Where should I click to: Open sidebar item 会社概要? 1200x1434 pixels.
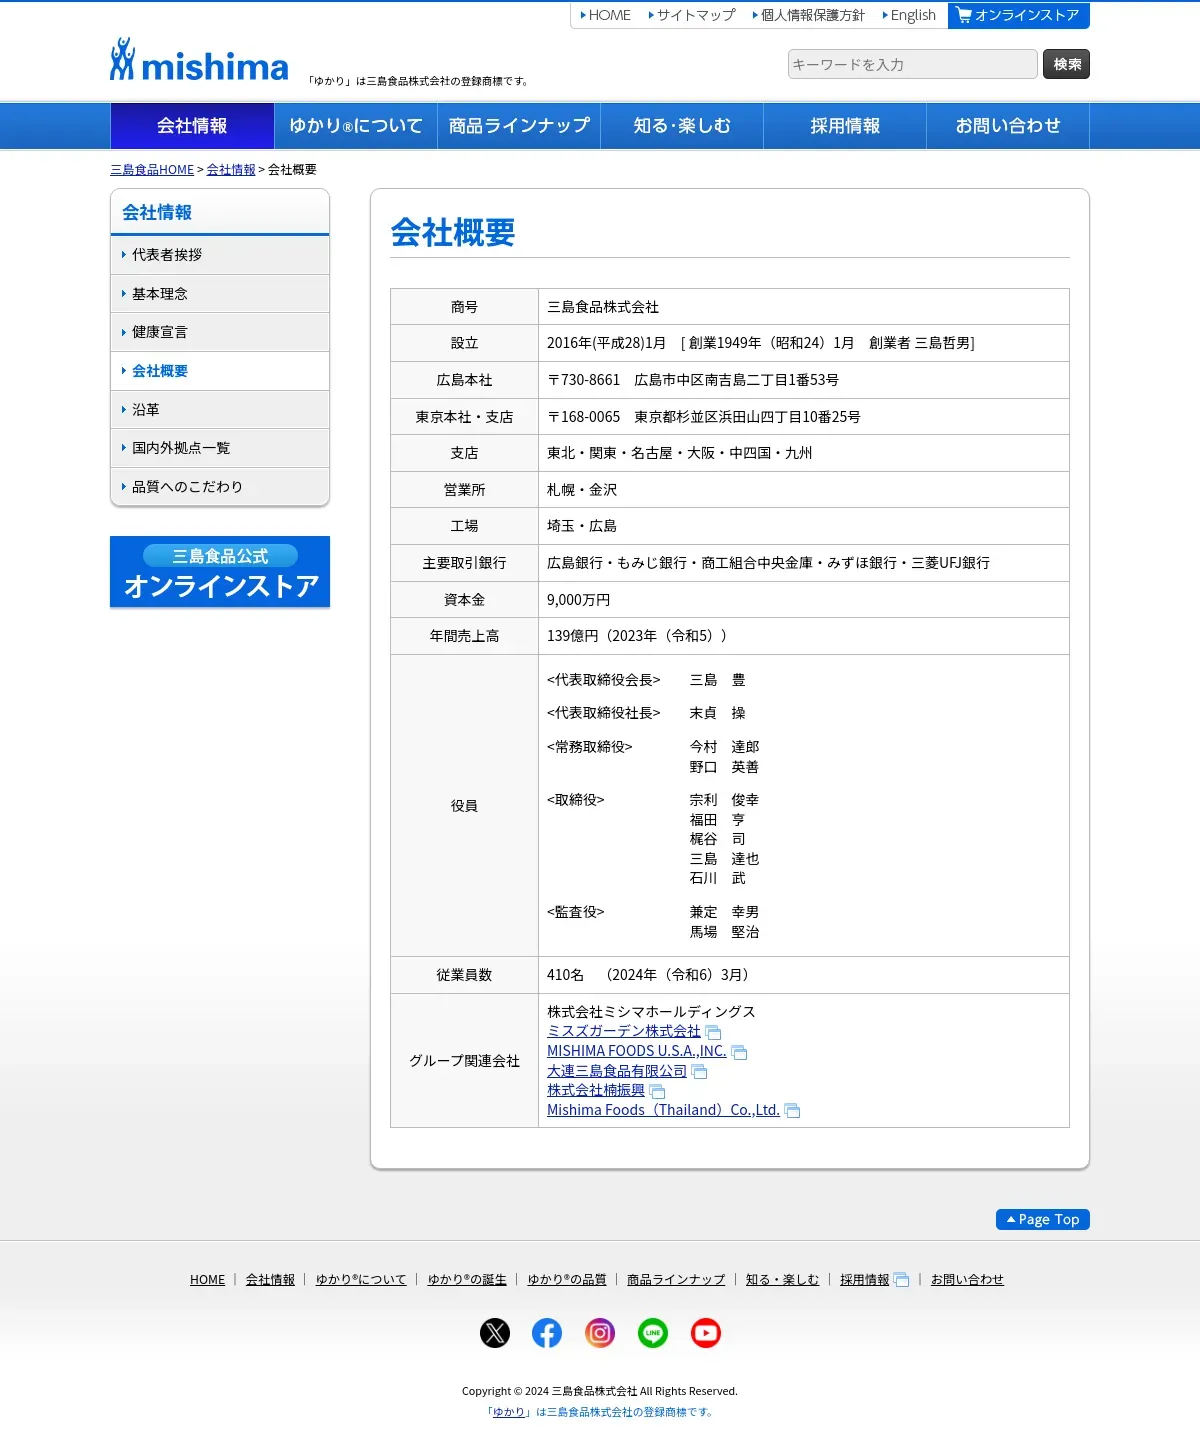coord(220,371)
